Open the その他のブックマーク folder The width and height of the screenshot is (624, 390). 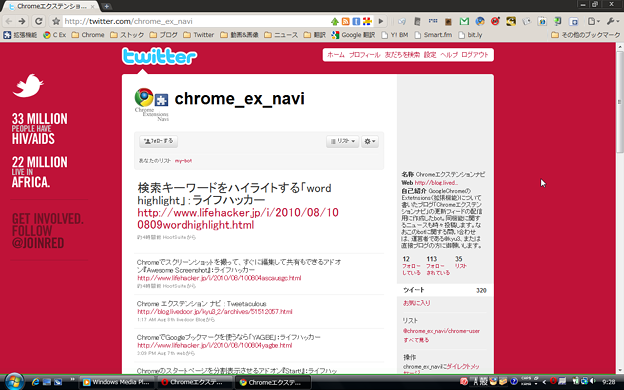(585, 35)
